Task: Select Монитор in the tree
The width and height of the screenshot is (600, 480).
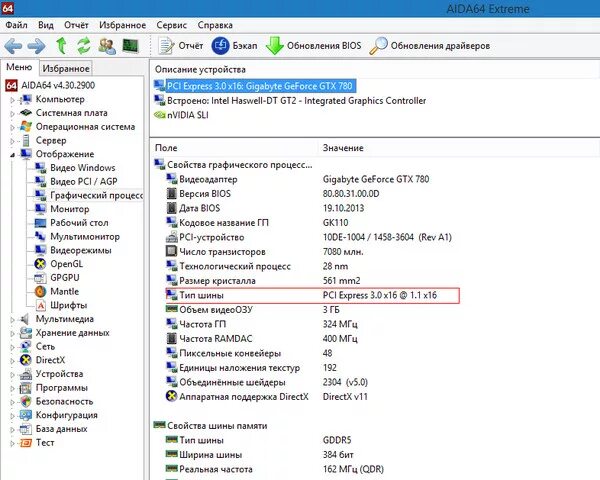Action: 70,209
